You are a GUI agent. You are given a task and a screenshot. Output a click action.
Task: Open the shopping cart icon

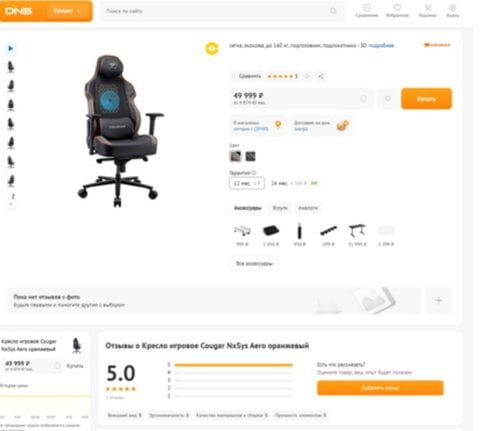pyautogui.click(x=428, y=11)
